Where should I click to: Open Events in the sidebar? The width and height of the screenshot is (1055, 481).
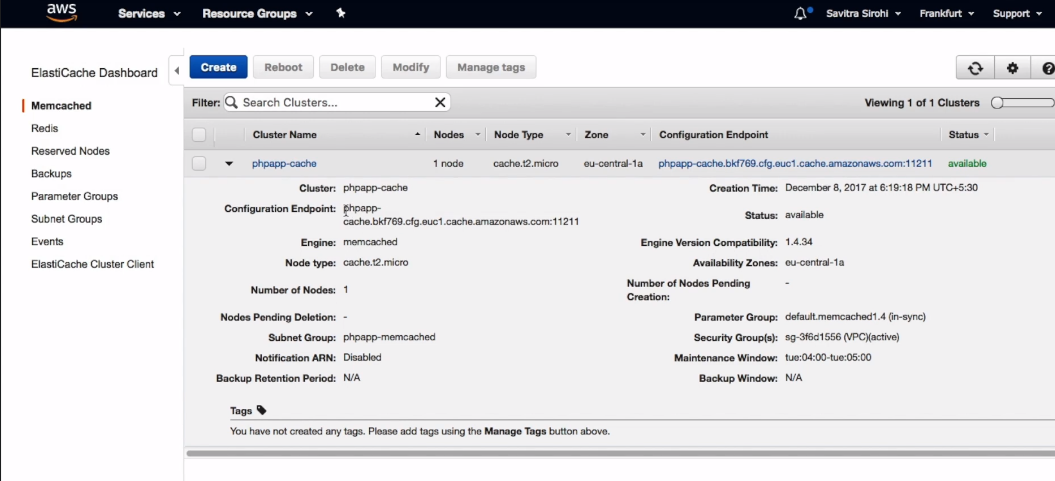click(47, 242)
